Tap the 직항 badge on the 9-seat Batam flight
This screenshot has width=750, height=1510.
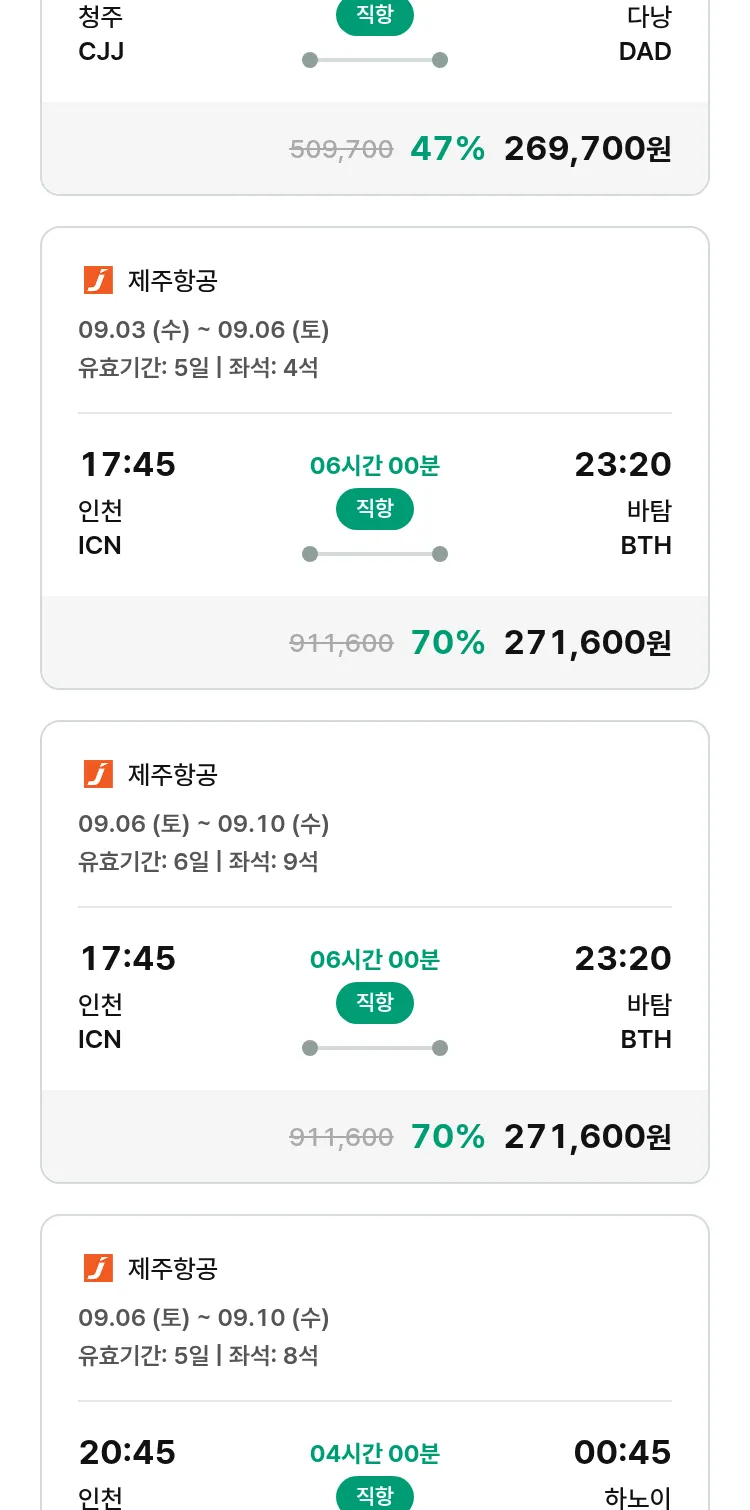pos(374,1003)
